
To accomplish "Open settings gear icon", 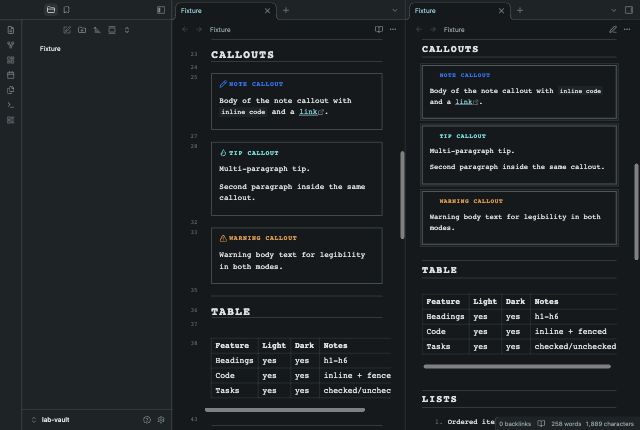I will [x=161, y=419].
